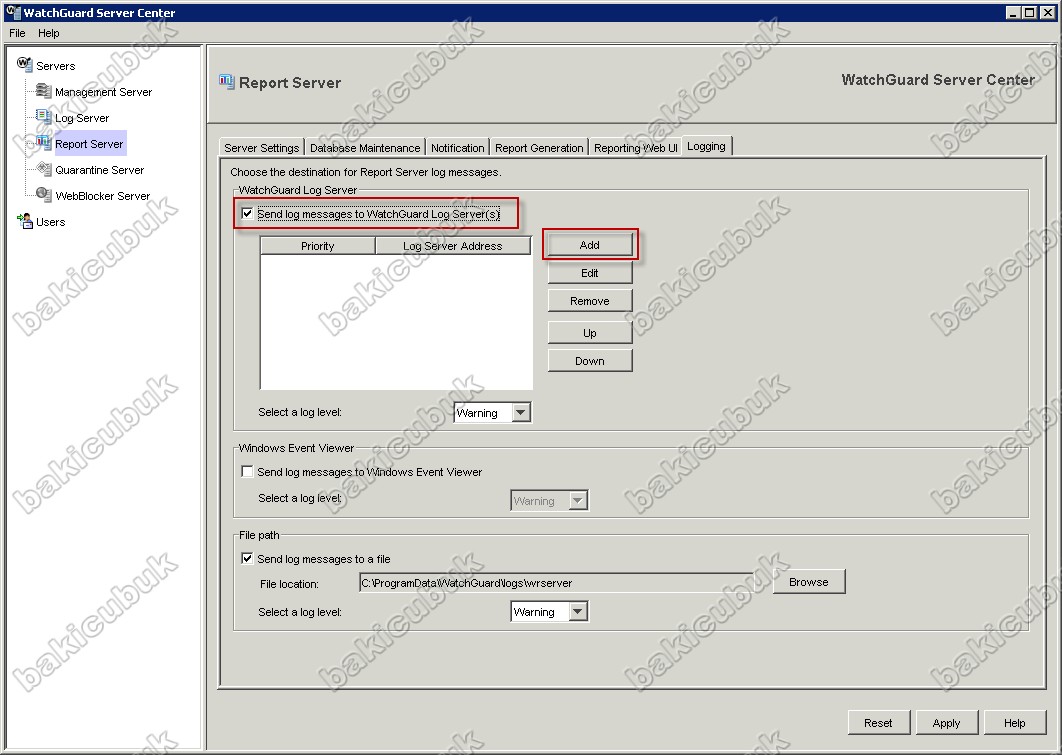Screen dimensions: 1062x755
Task: Click the Edit log server button
Action: coord(590,273)
